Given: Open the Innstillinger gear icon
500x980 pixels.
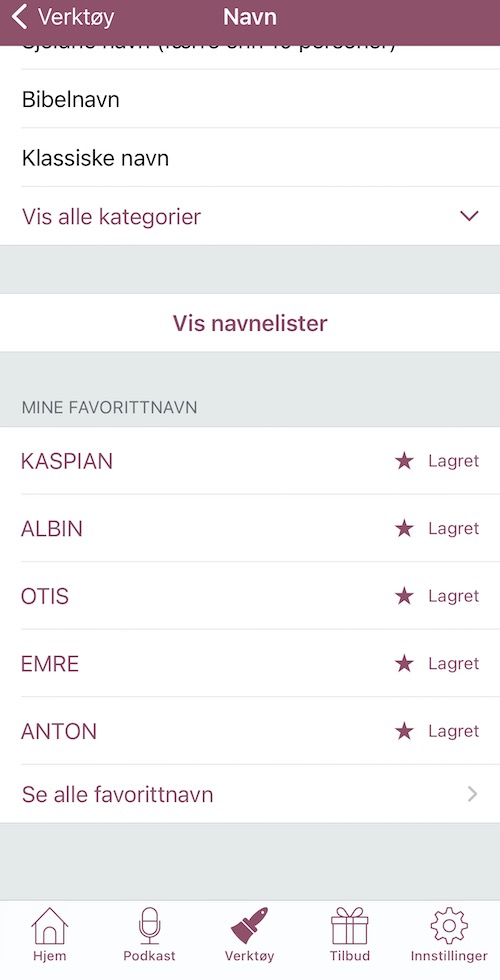Looking at the screenshot, I should tap(449, 926).
